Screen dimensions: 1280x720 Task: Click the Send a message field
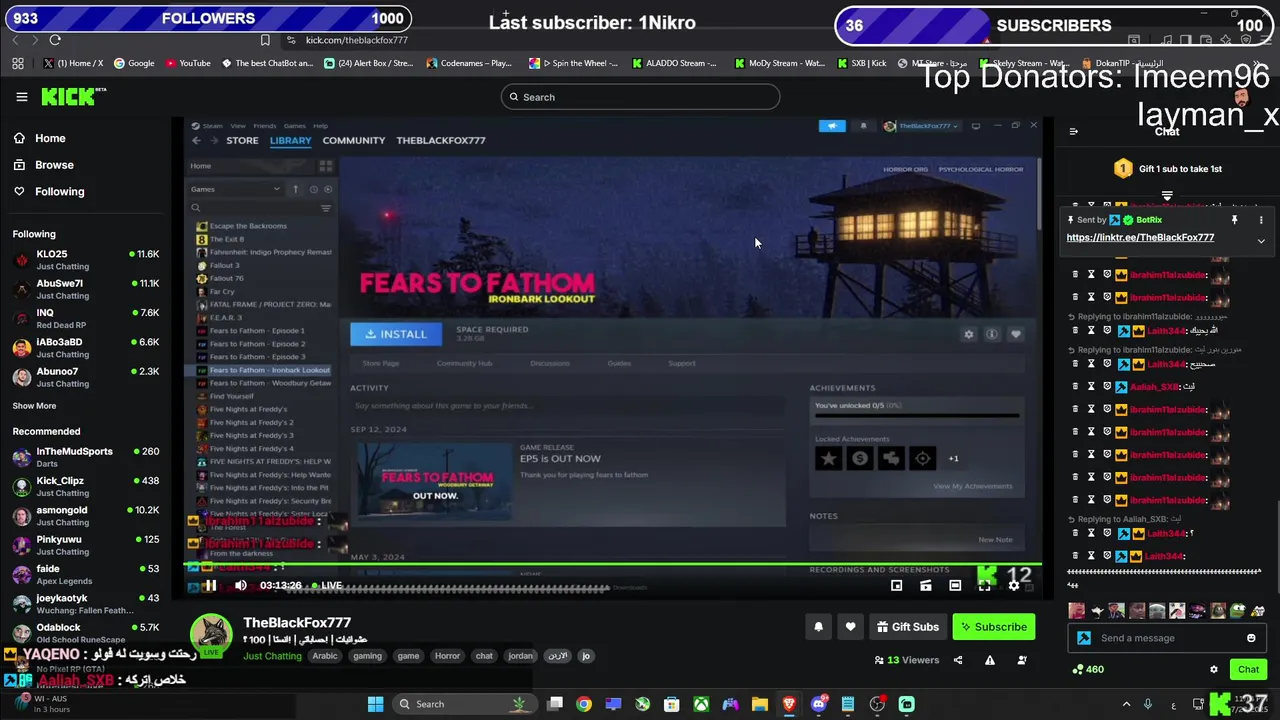[1167, 638]
